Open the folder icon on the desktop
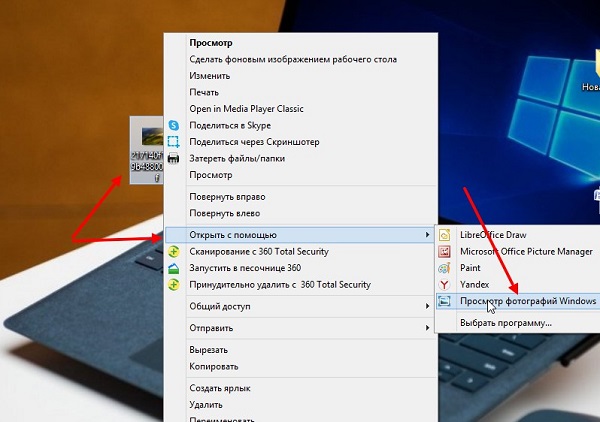This screenshot has height=422, width=600. (597, 66)
